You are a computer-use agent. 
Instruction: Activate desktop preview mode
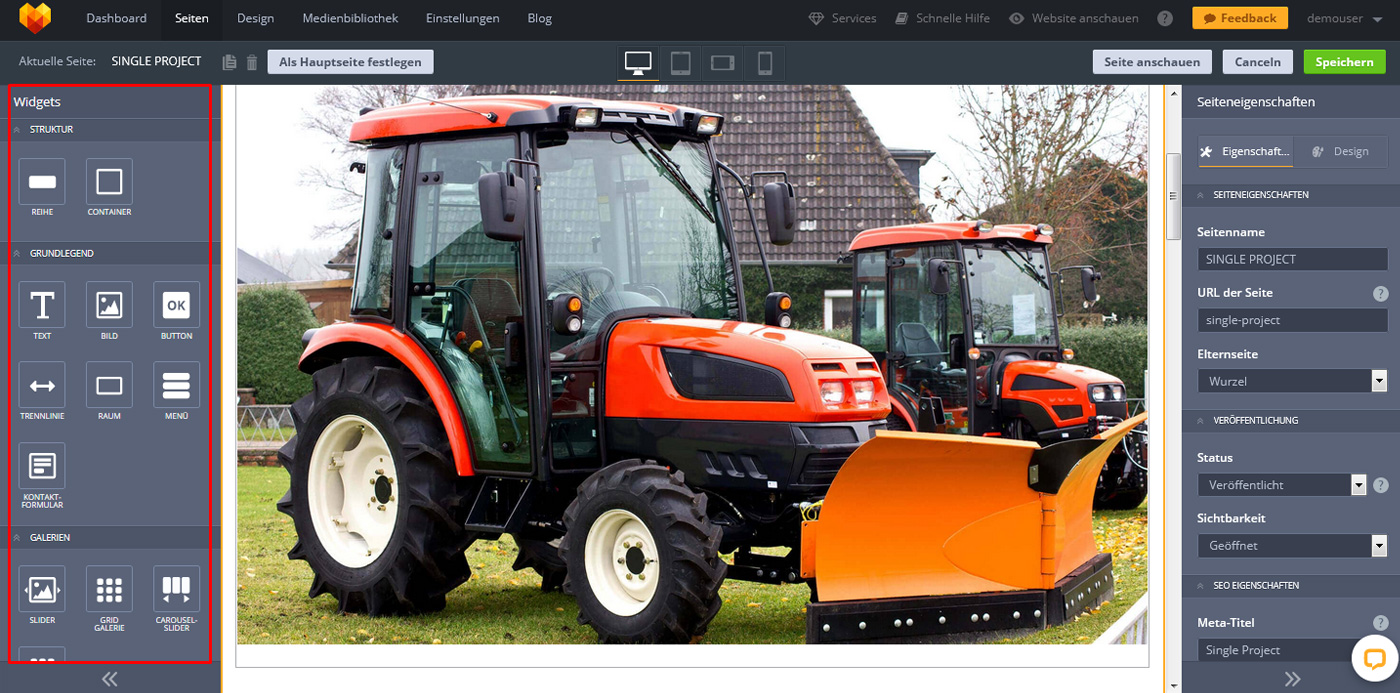(638, 63)
